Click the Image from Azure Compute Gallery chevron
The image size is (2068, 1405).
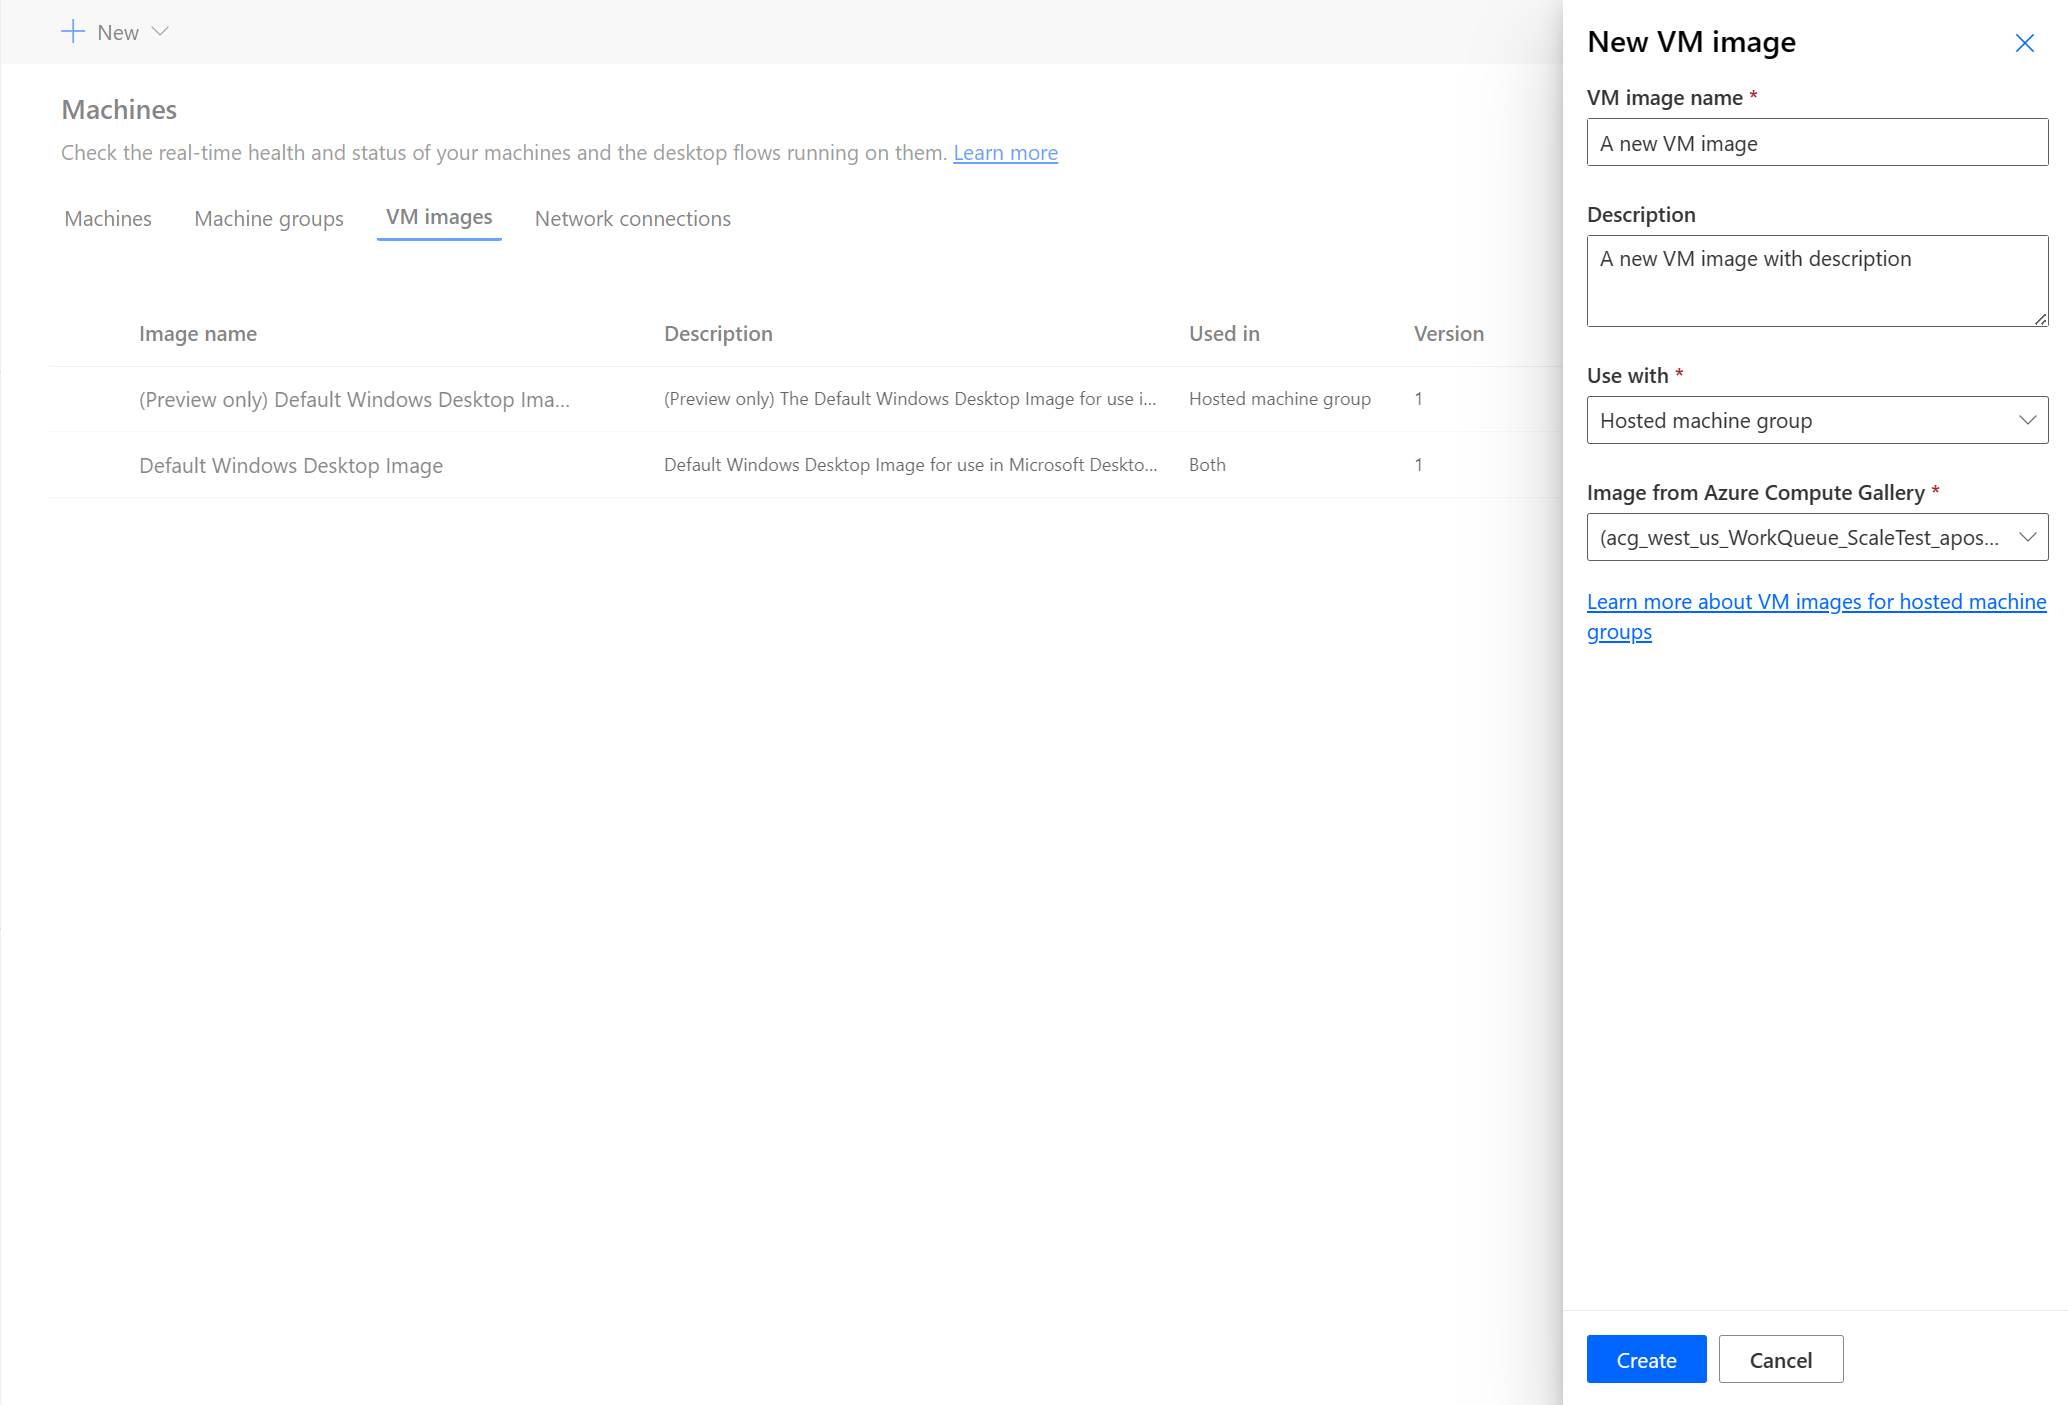tap(2026, 536)
